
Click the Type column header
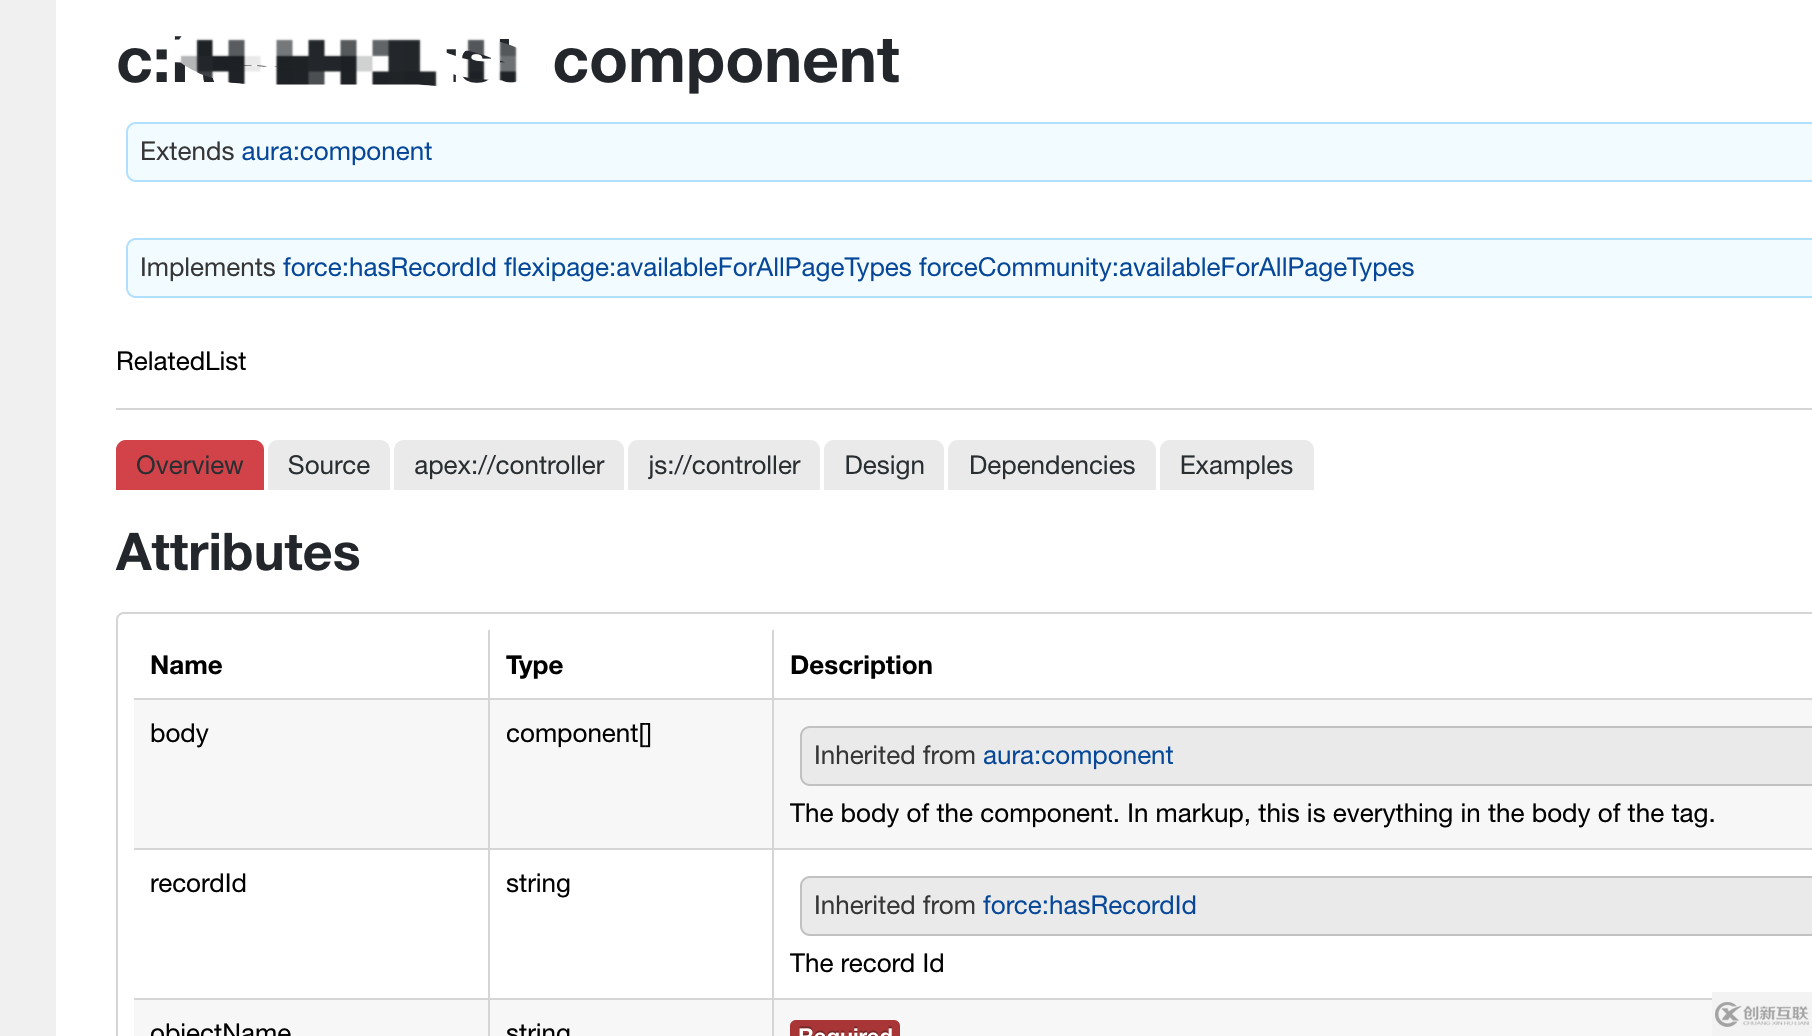[534, 665]
